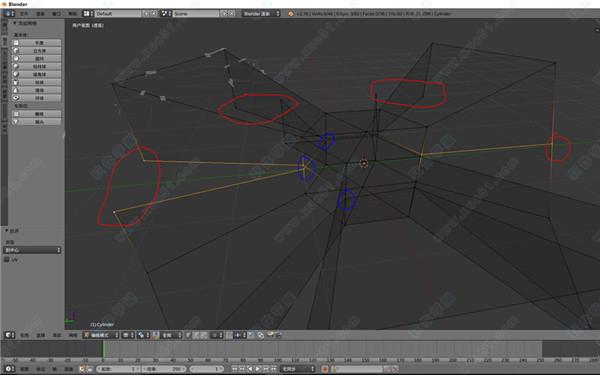Open the Render menu

click(x=40, y=13)
